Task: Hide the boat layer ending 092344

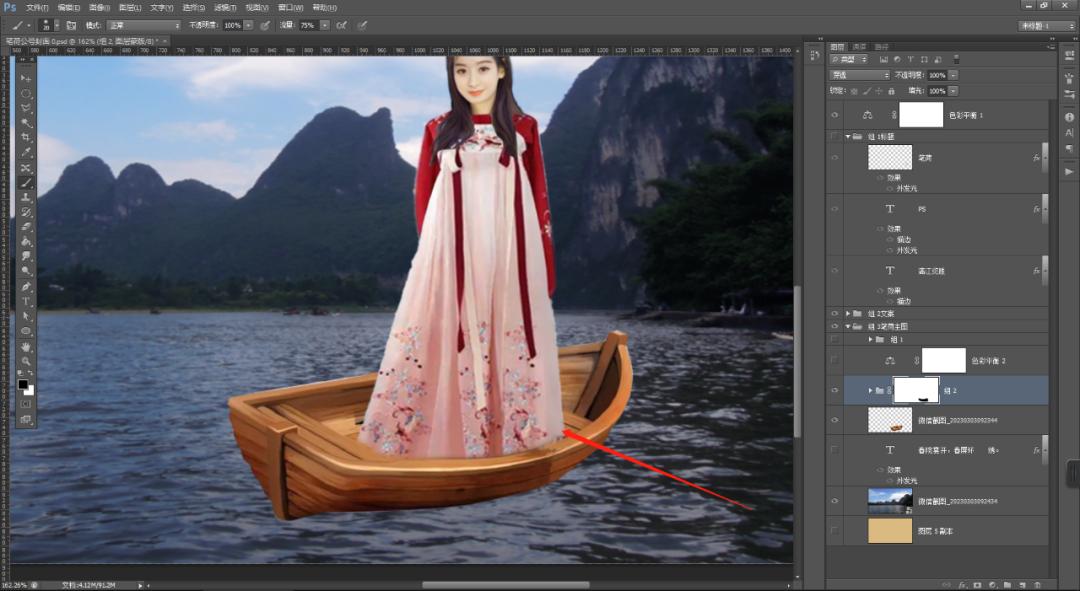Action: pos(835,419)
